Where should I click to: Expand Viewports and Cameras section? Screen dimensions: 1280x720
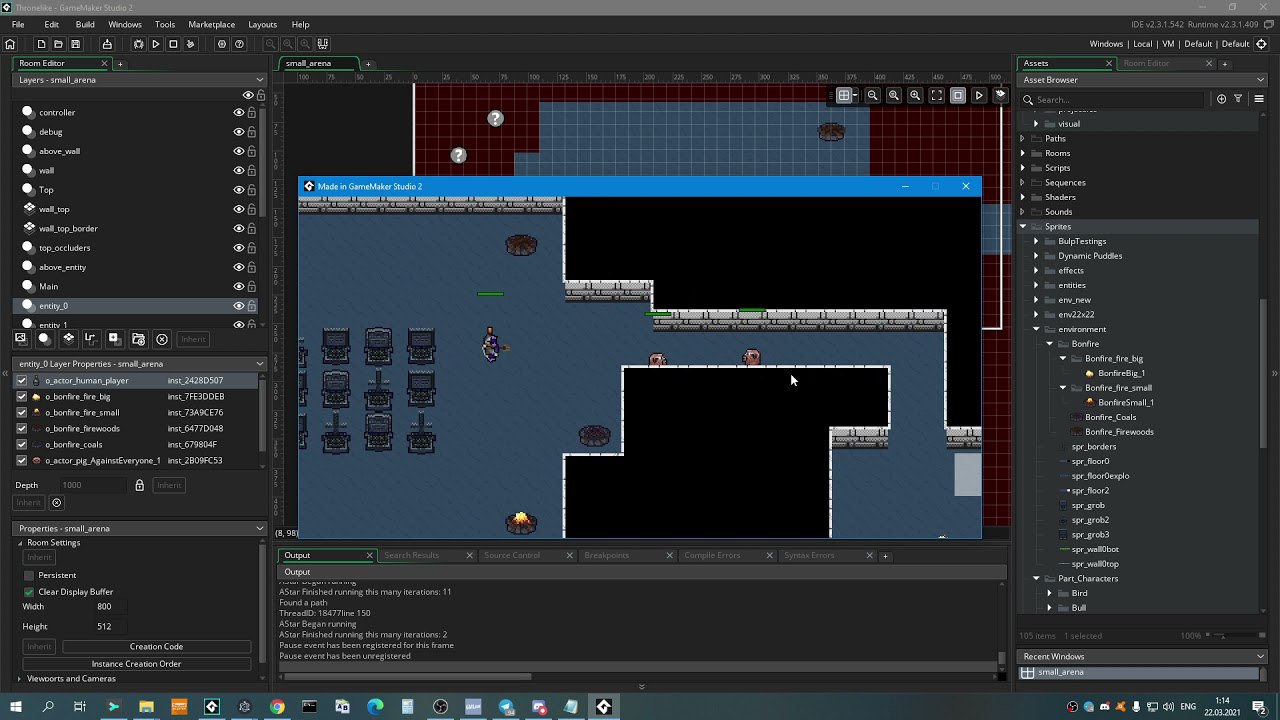pyautogui.click(x=19, y=679)
